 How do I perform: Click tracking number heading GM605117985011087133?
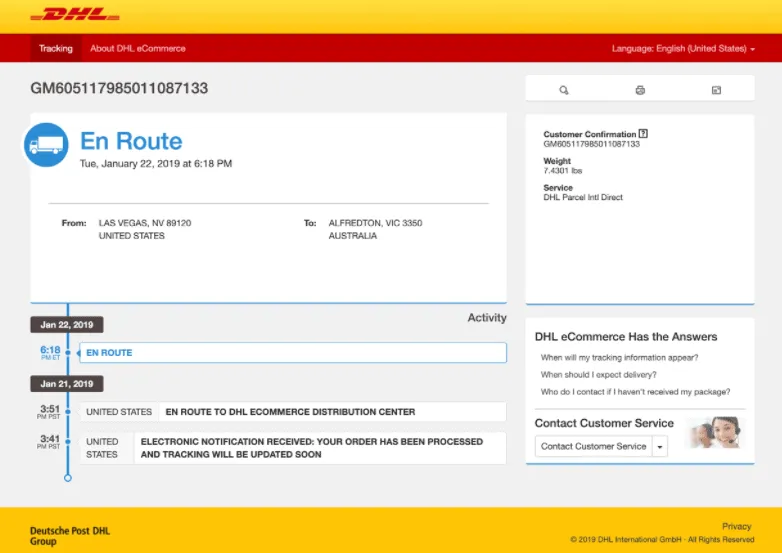[119, 88]
